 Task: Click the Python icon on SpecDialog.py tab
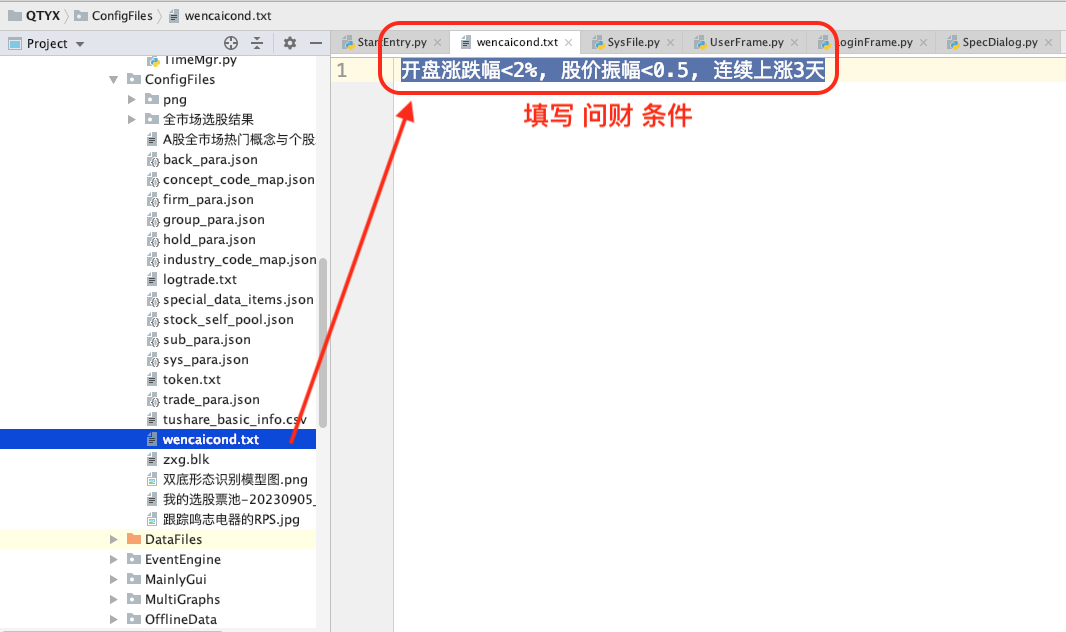[x=952, y=42]
